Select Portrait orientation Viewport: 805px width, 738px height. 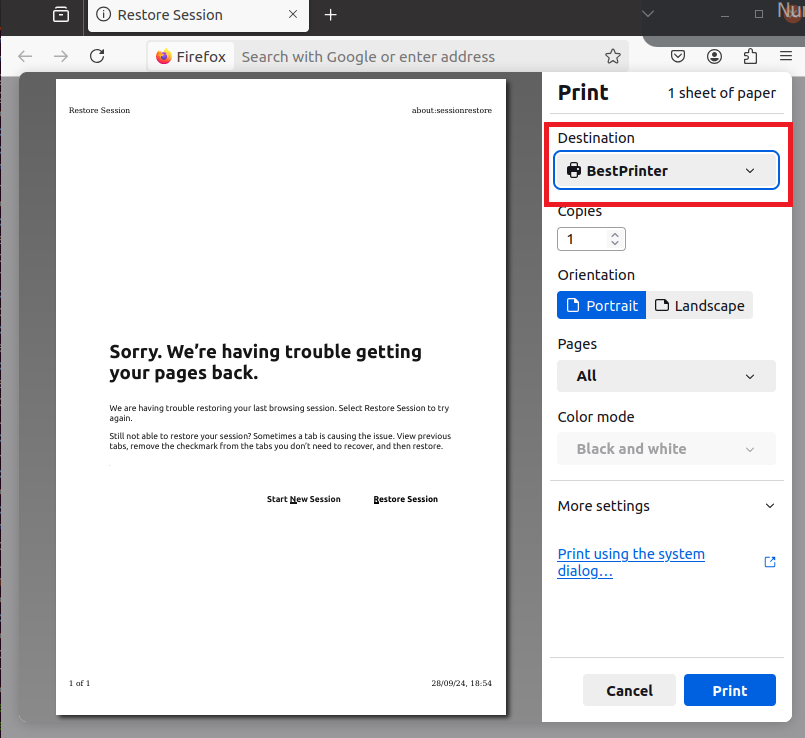tap(601, 306)
